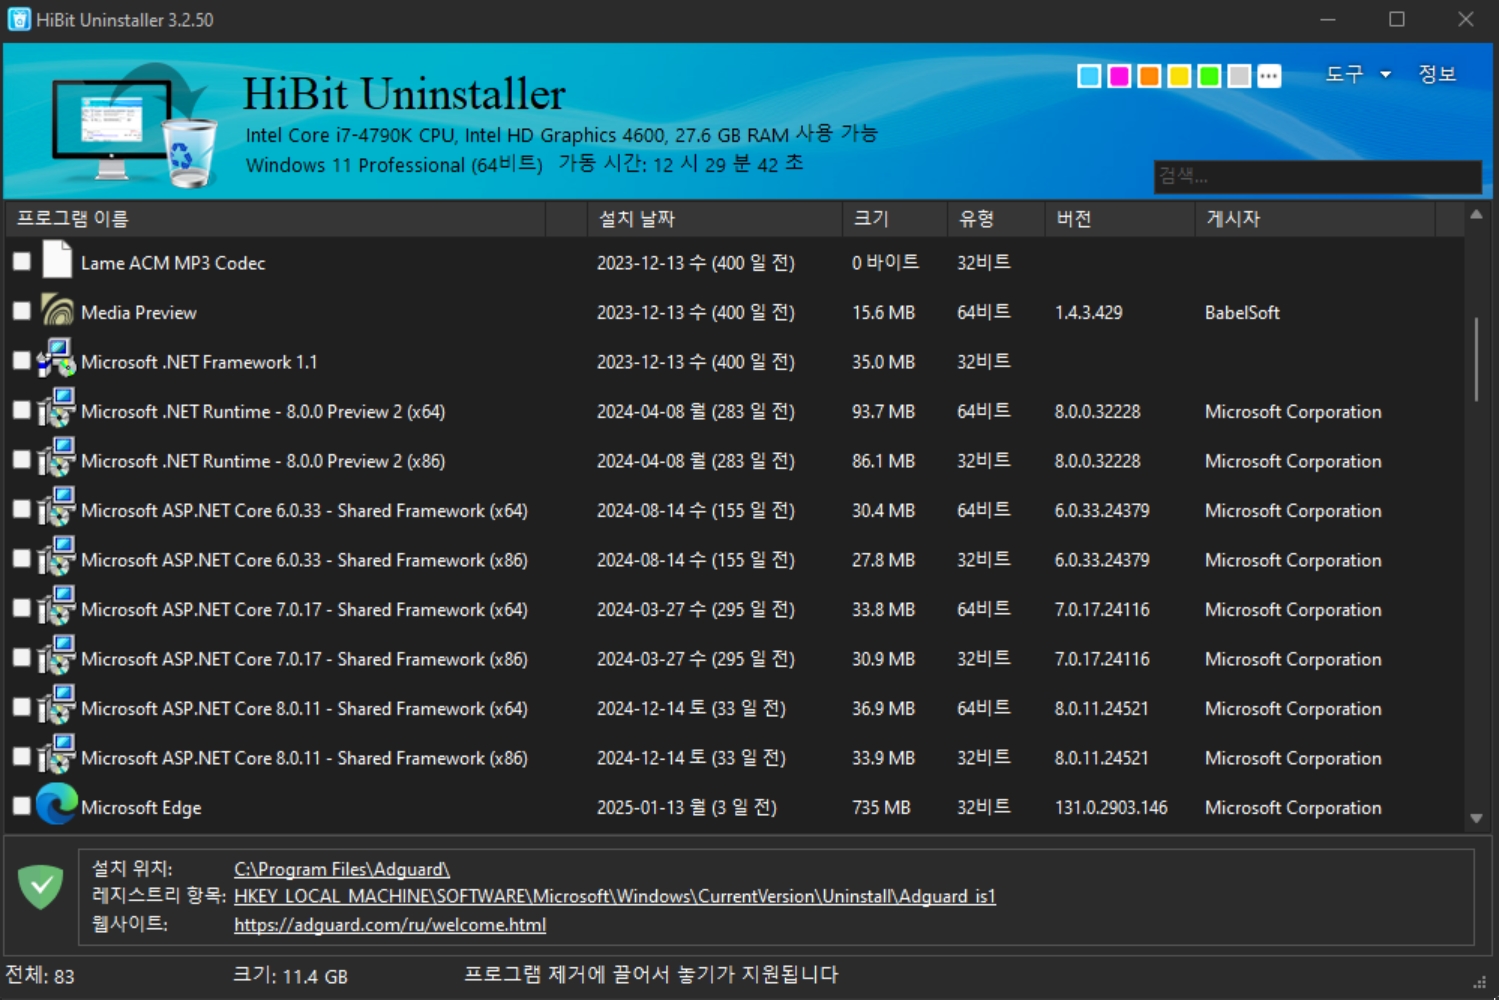The image size is (1499, 1000).
Task: Sort by 버전 column header
Action: tap(1120, 219)
